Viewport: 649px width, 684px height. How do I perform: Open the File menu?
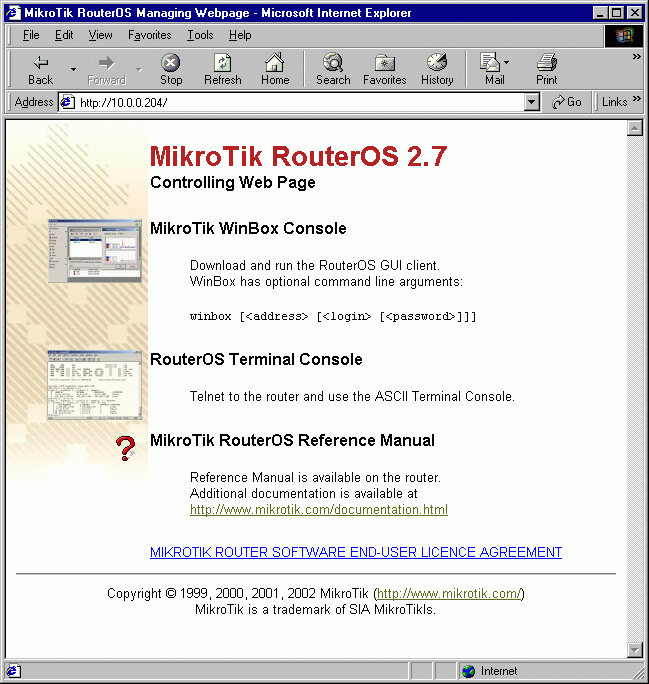tap(31, 35)
